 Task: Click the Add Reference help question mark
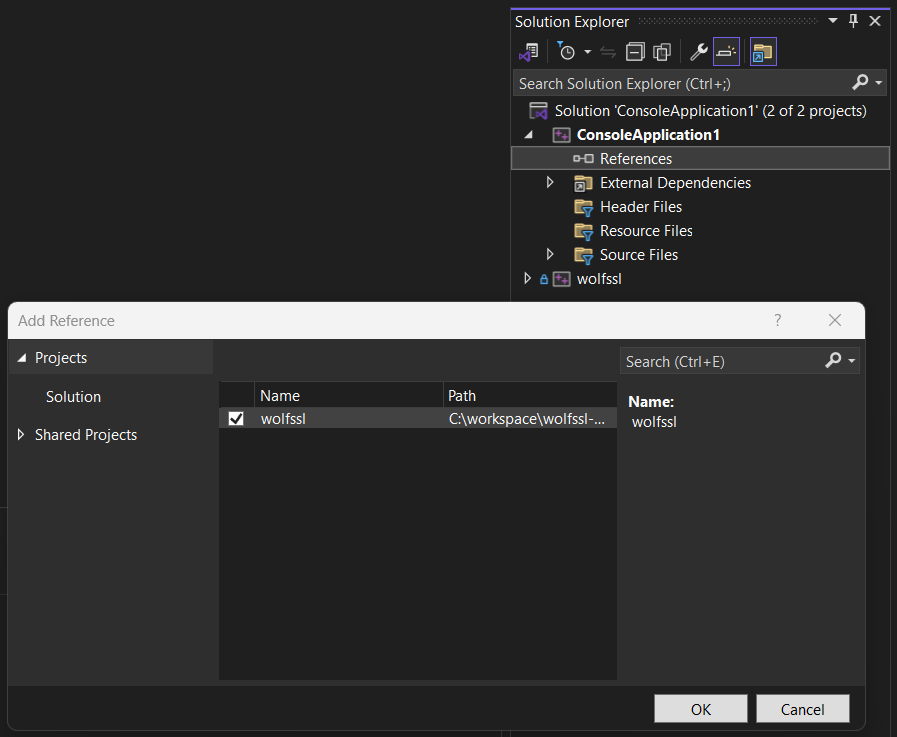click(x=777, y=320)
